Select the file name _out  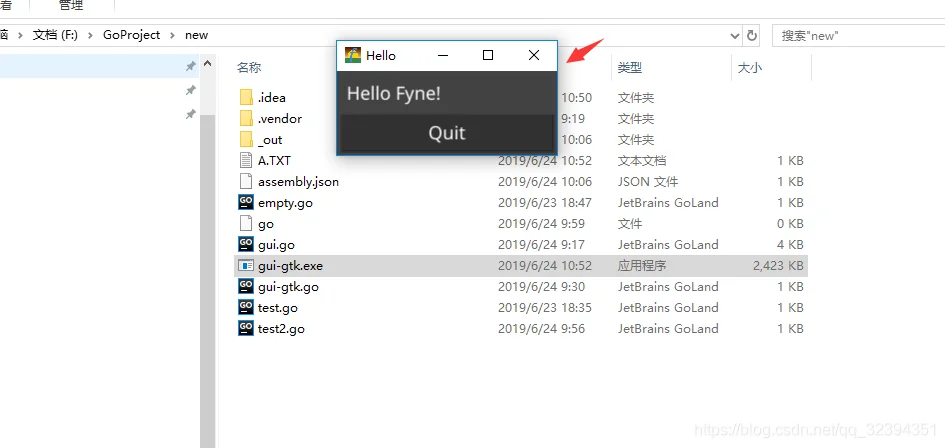pos(270,140)
